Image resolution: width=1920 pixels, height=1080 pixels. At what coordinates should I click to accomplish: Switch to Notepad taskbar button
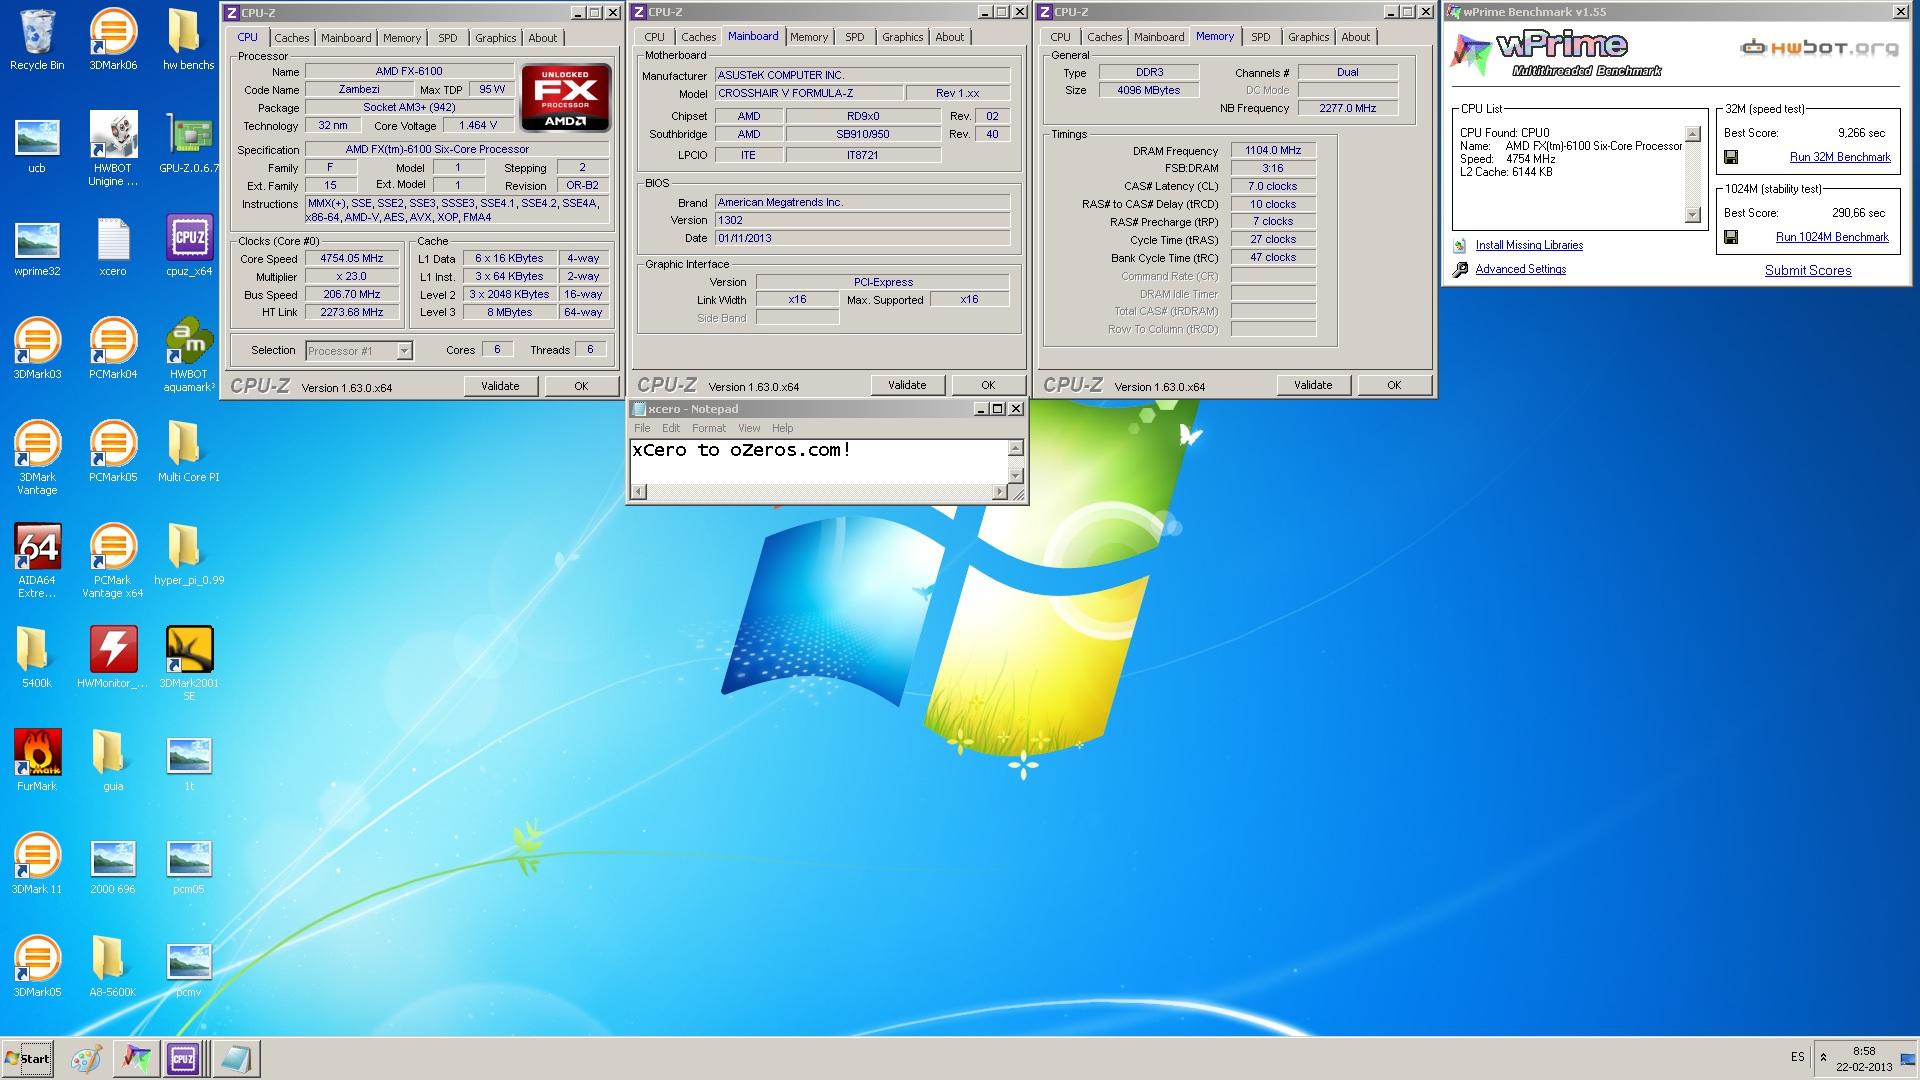pos(235,1059)
